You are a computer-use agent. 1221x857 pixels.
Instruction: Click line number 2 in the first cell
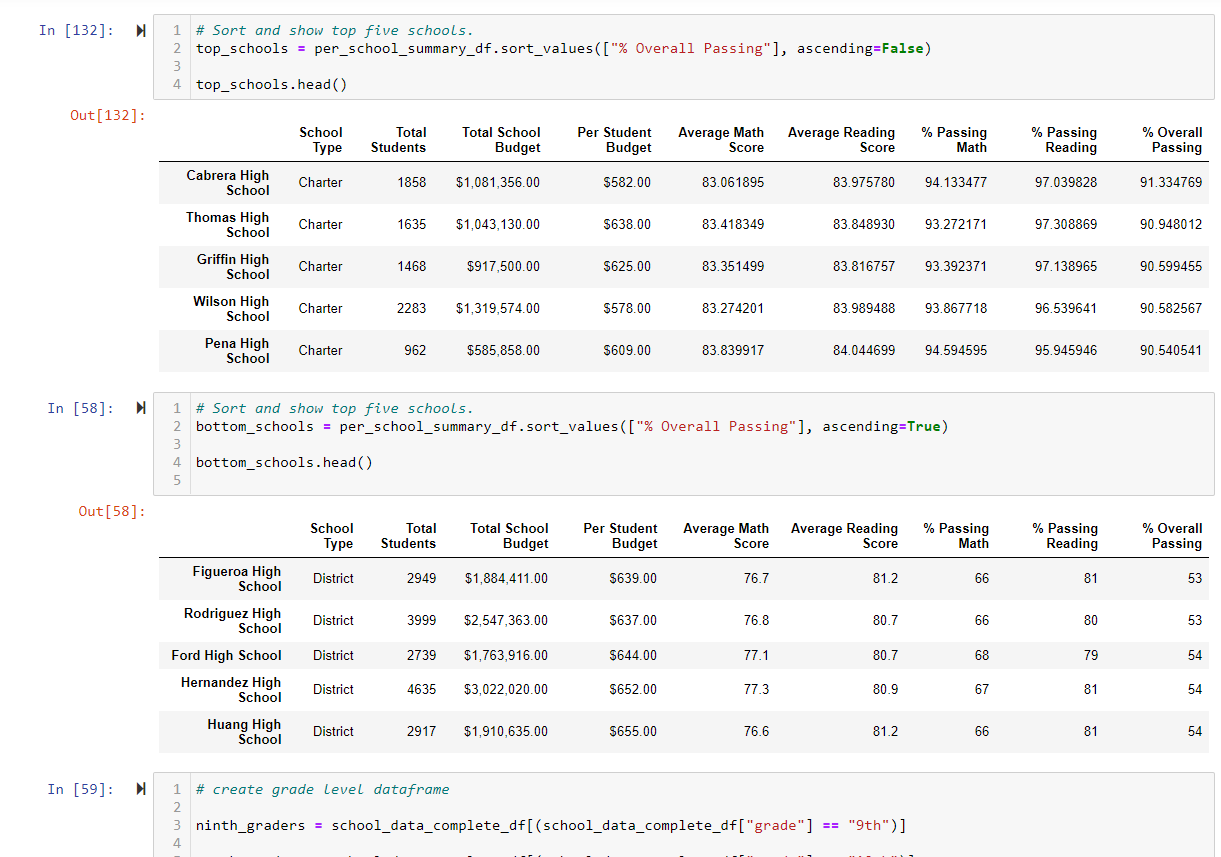click(176, 47)
